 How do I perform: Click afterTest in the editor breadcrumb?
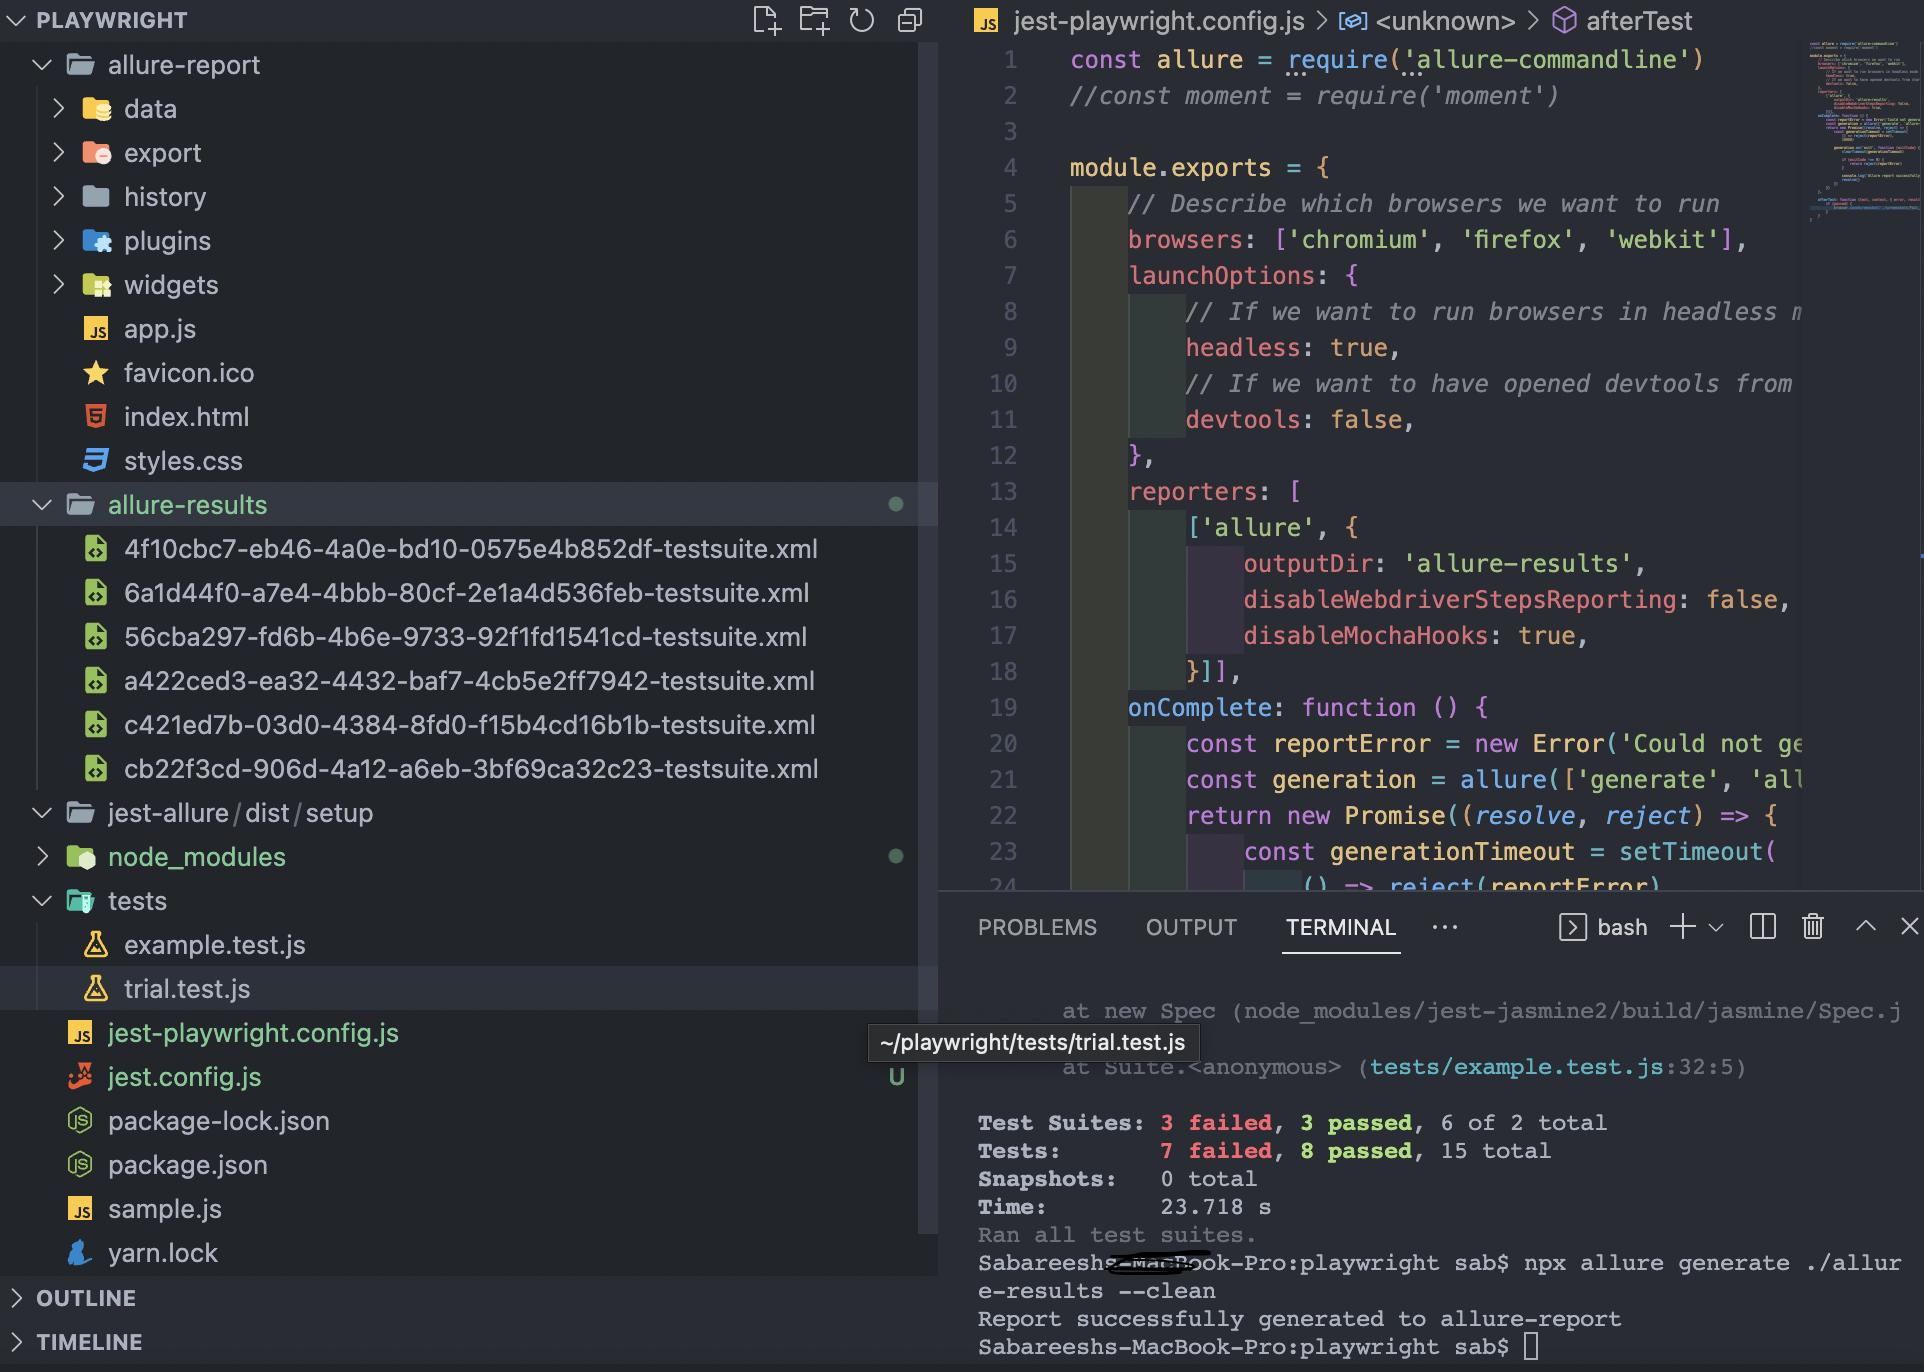pos(1638,21)
